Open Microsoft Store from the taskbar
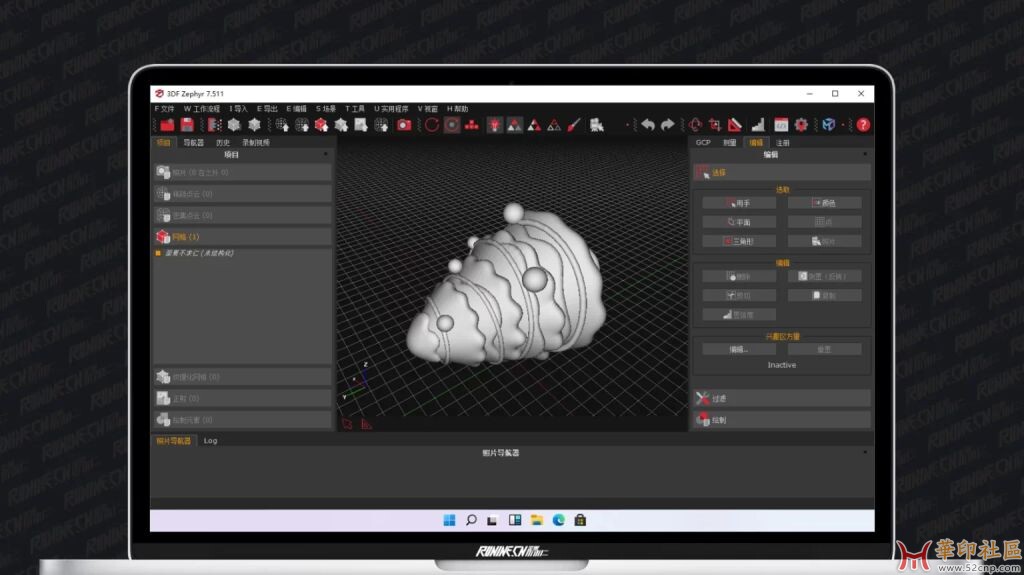 (580, 520)
